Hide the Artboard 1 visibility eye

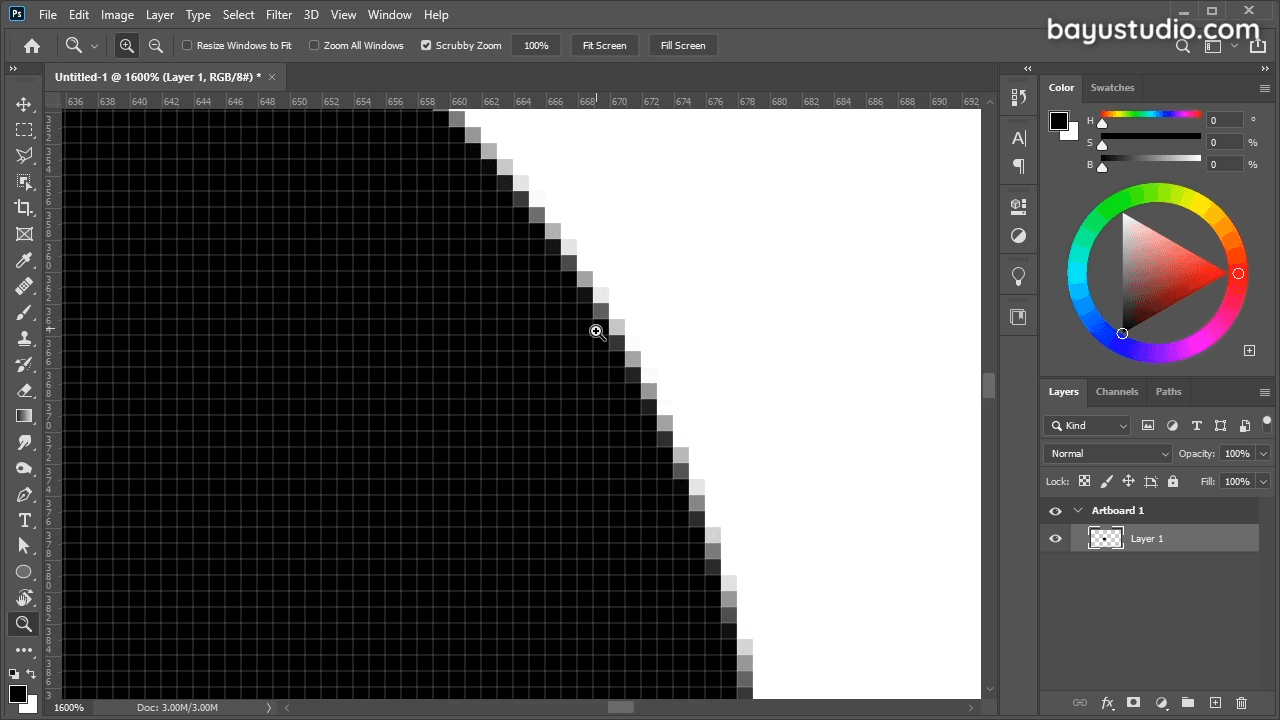coord(1055,511)
